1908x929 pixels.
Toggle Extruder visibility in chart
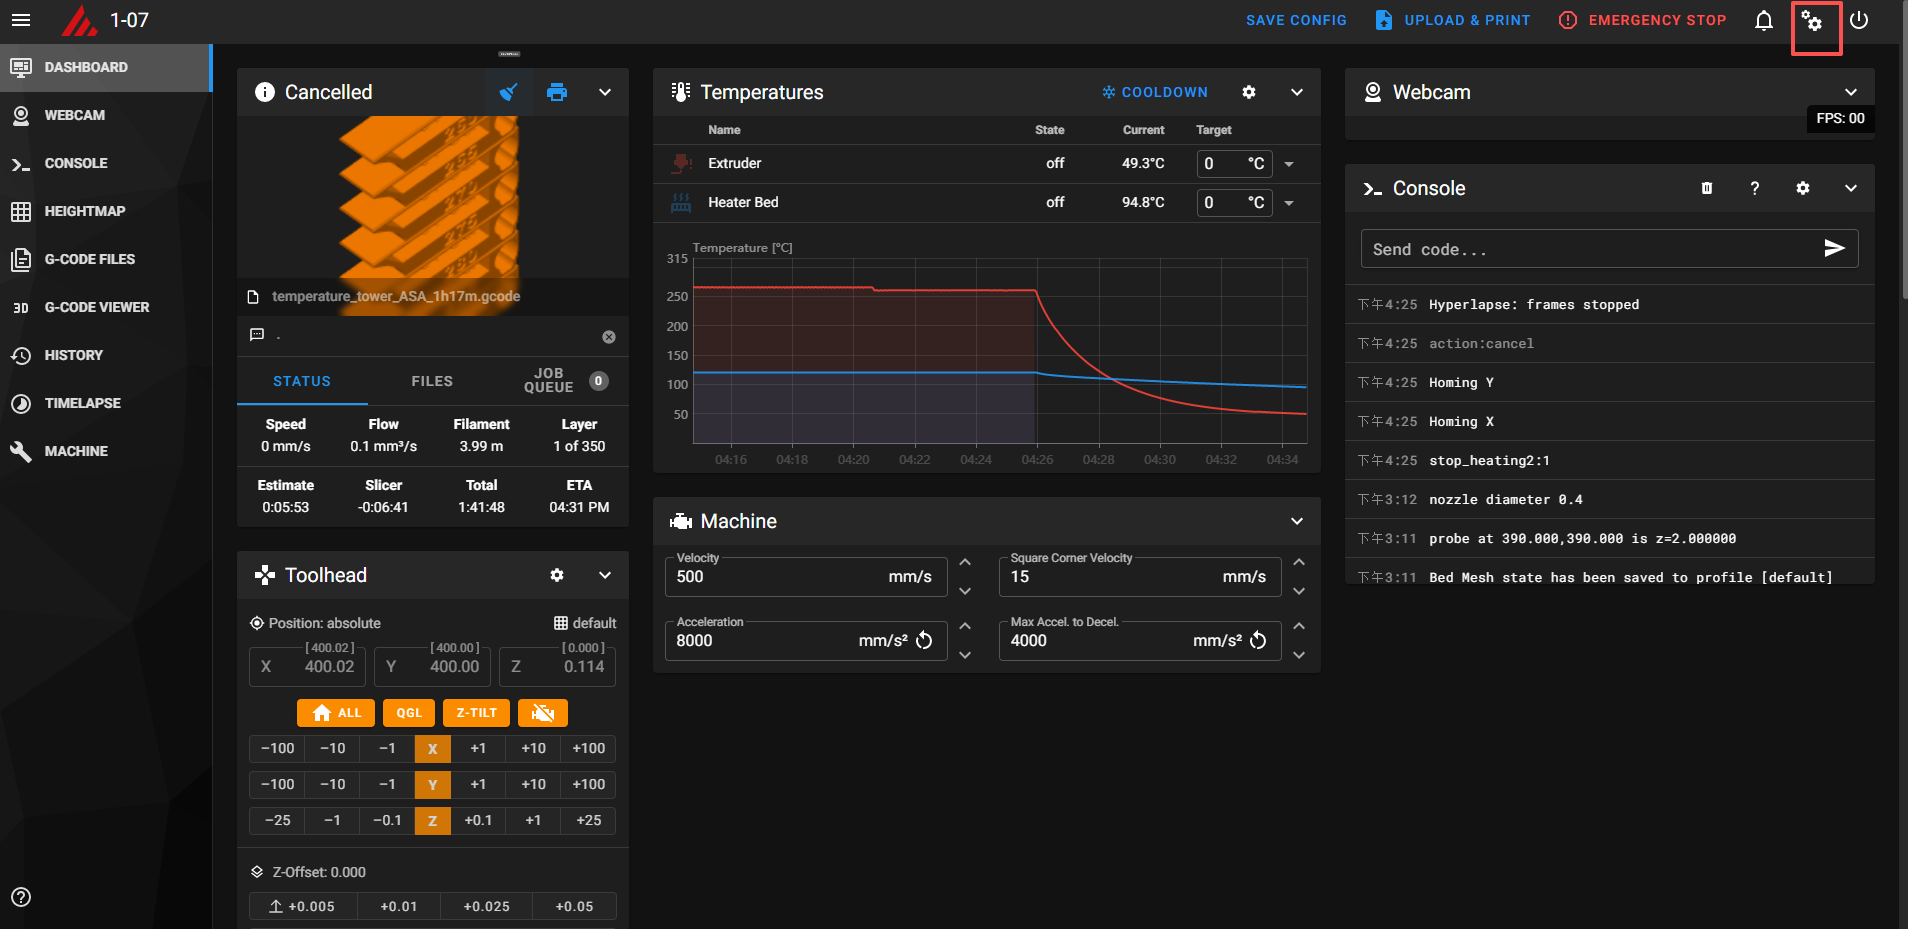click(x=681, y=163)
